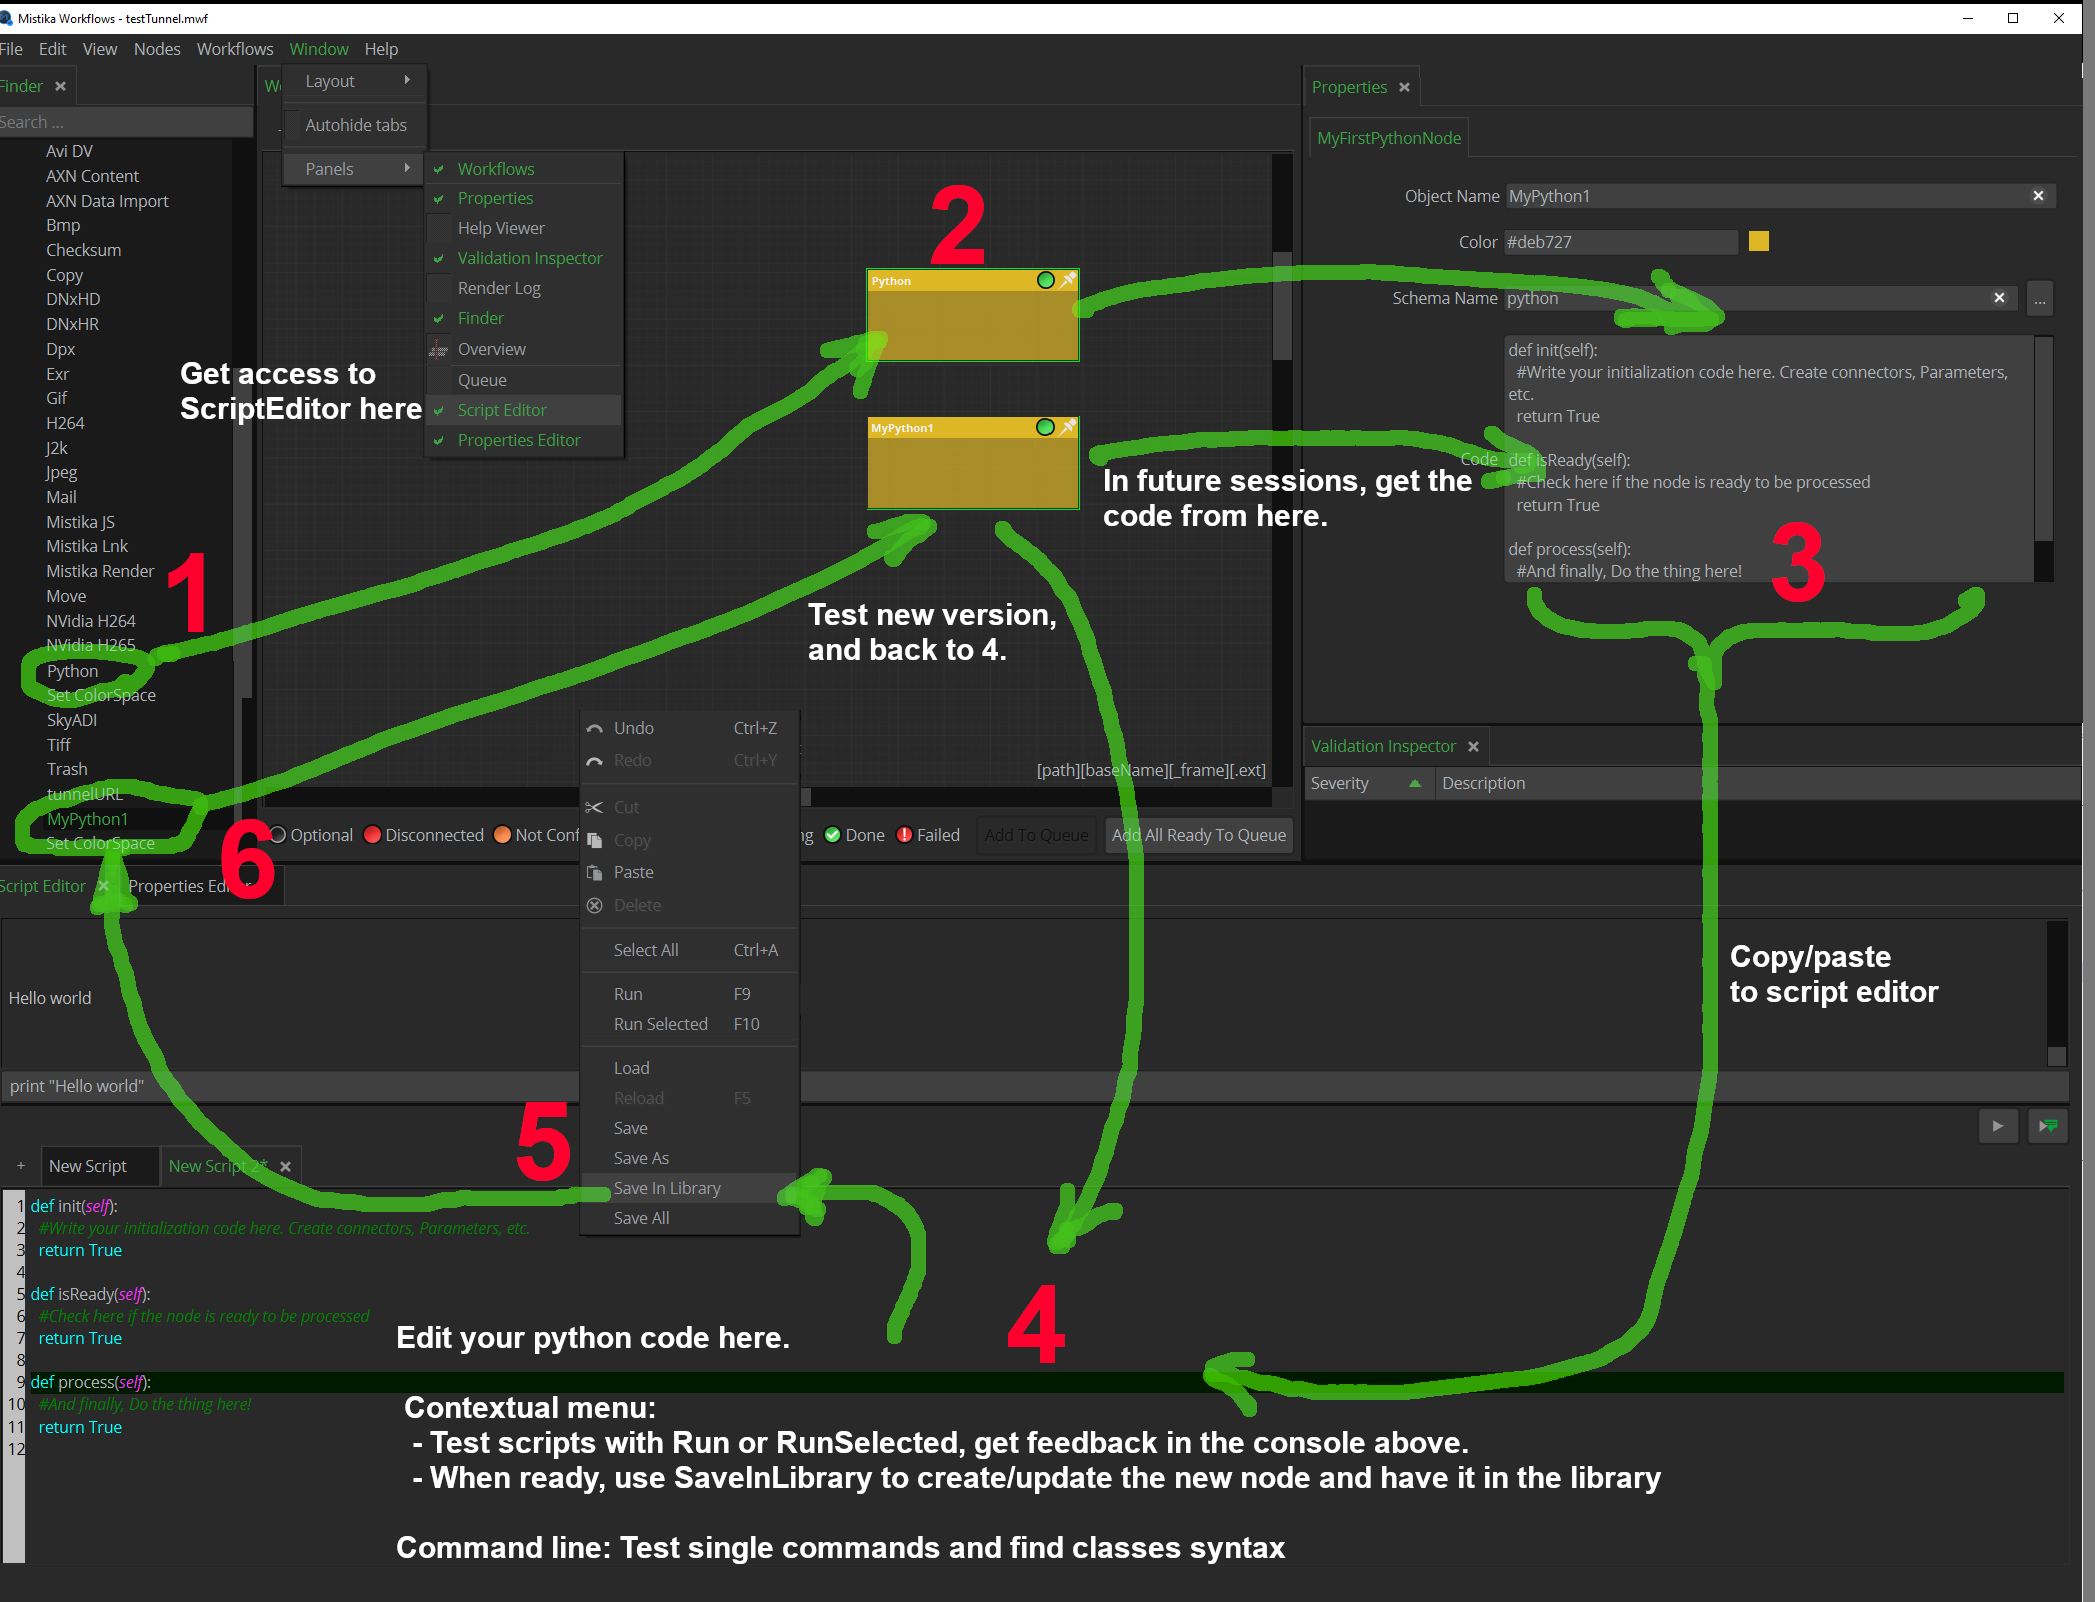Enable the Render Log panel
Image resolution: width=2095 pixels, height=1602 pixels.
pyautogui.click(x=524, y=288)
